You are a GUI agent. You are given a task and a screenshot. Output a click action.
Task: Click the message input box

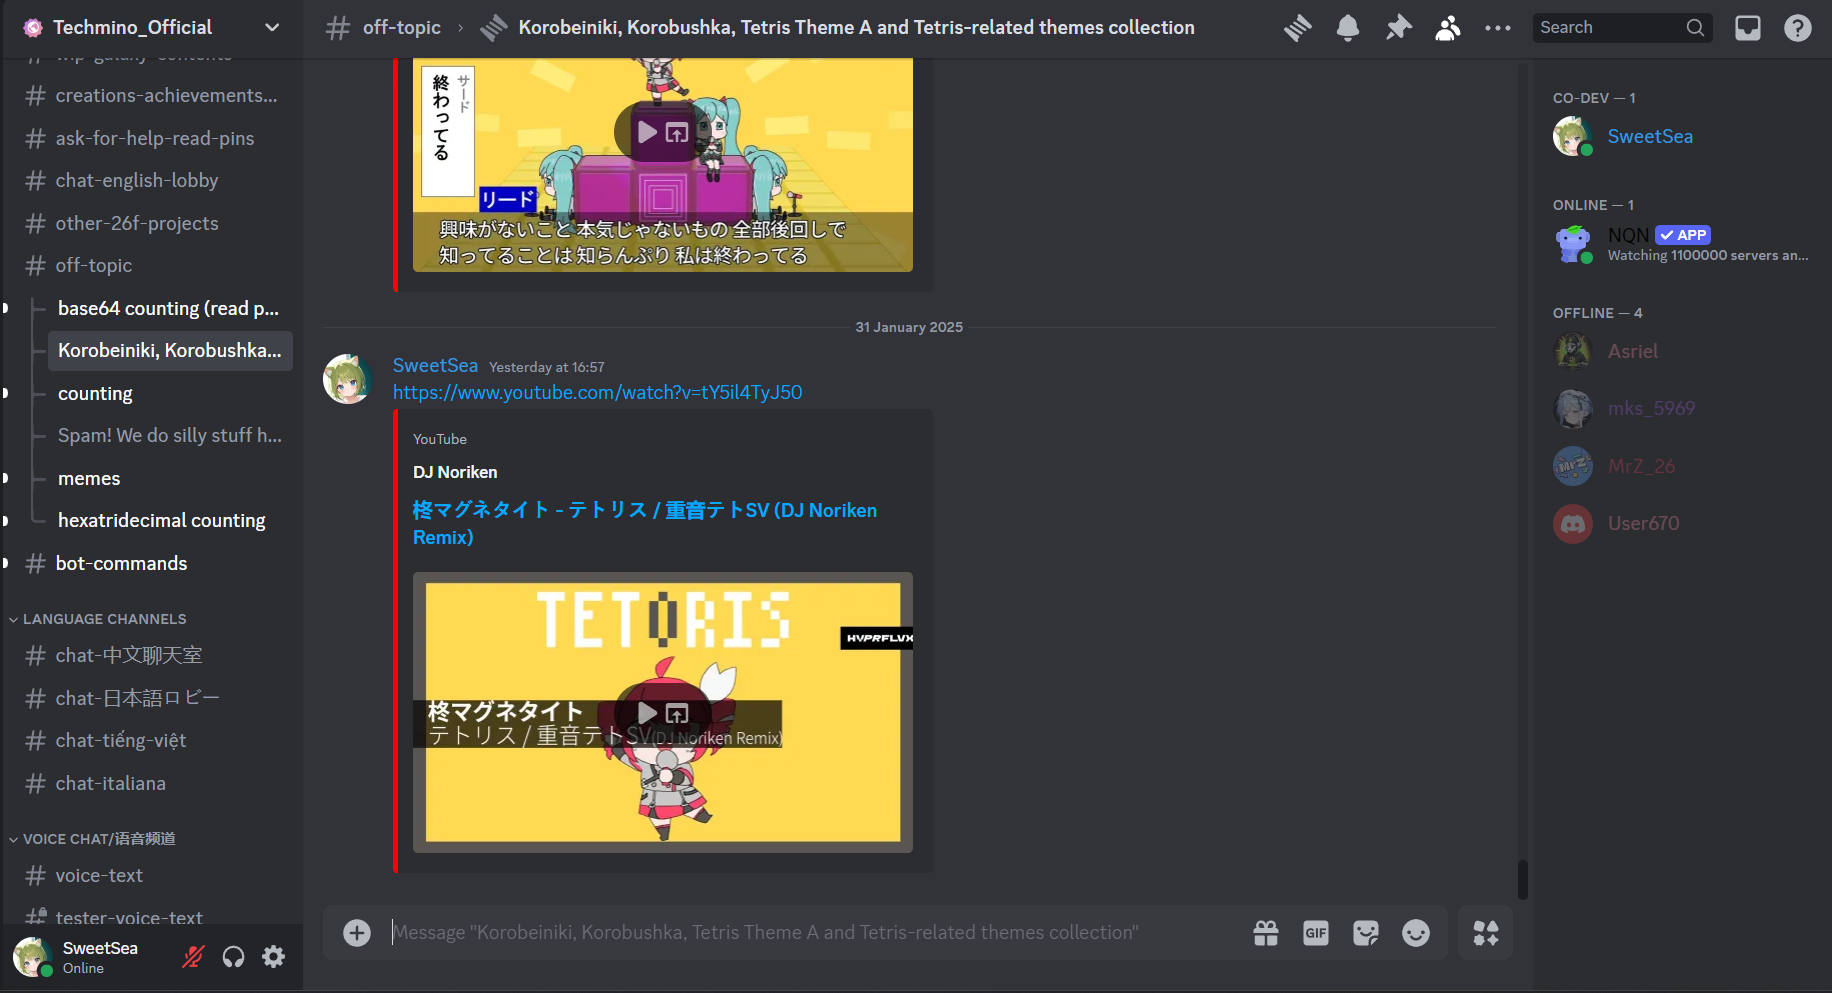point(815,933)
